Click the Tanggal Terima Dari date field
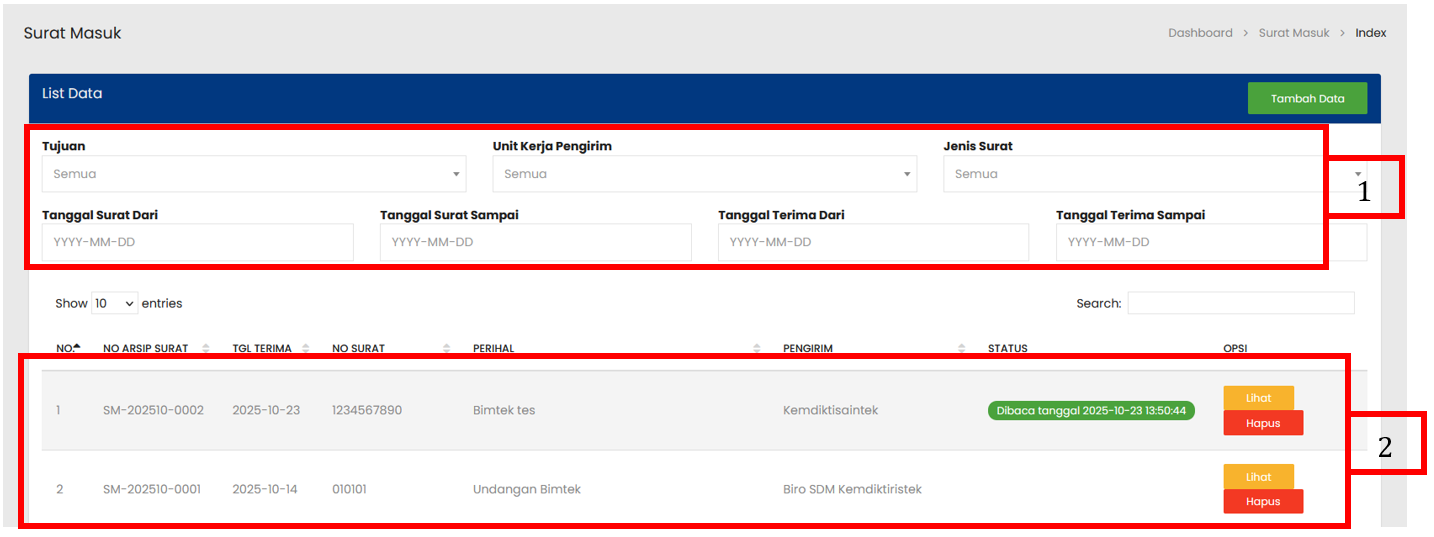The height and width of the screenshot is (537, 1434). coord(873,242)
